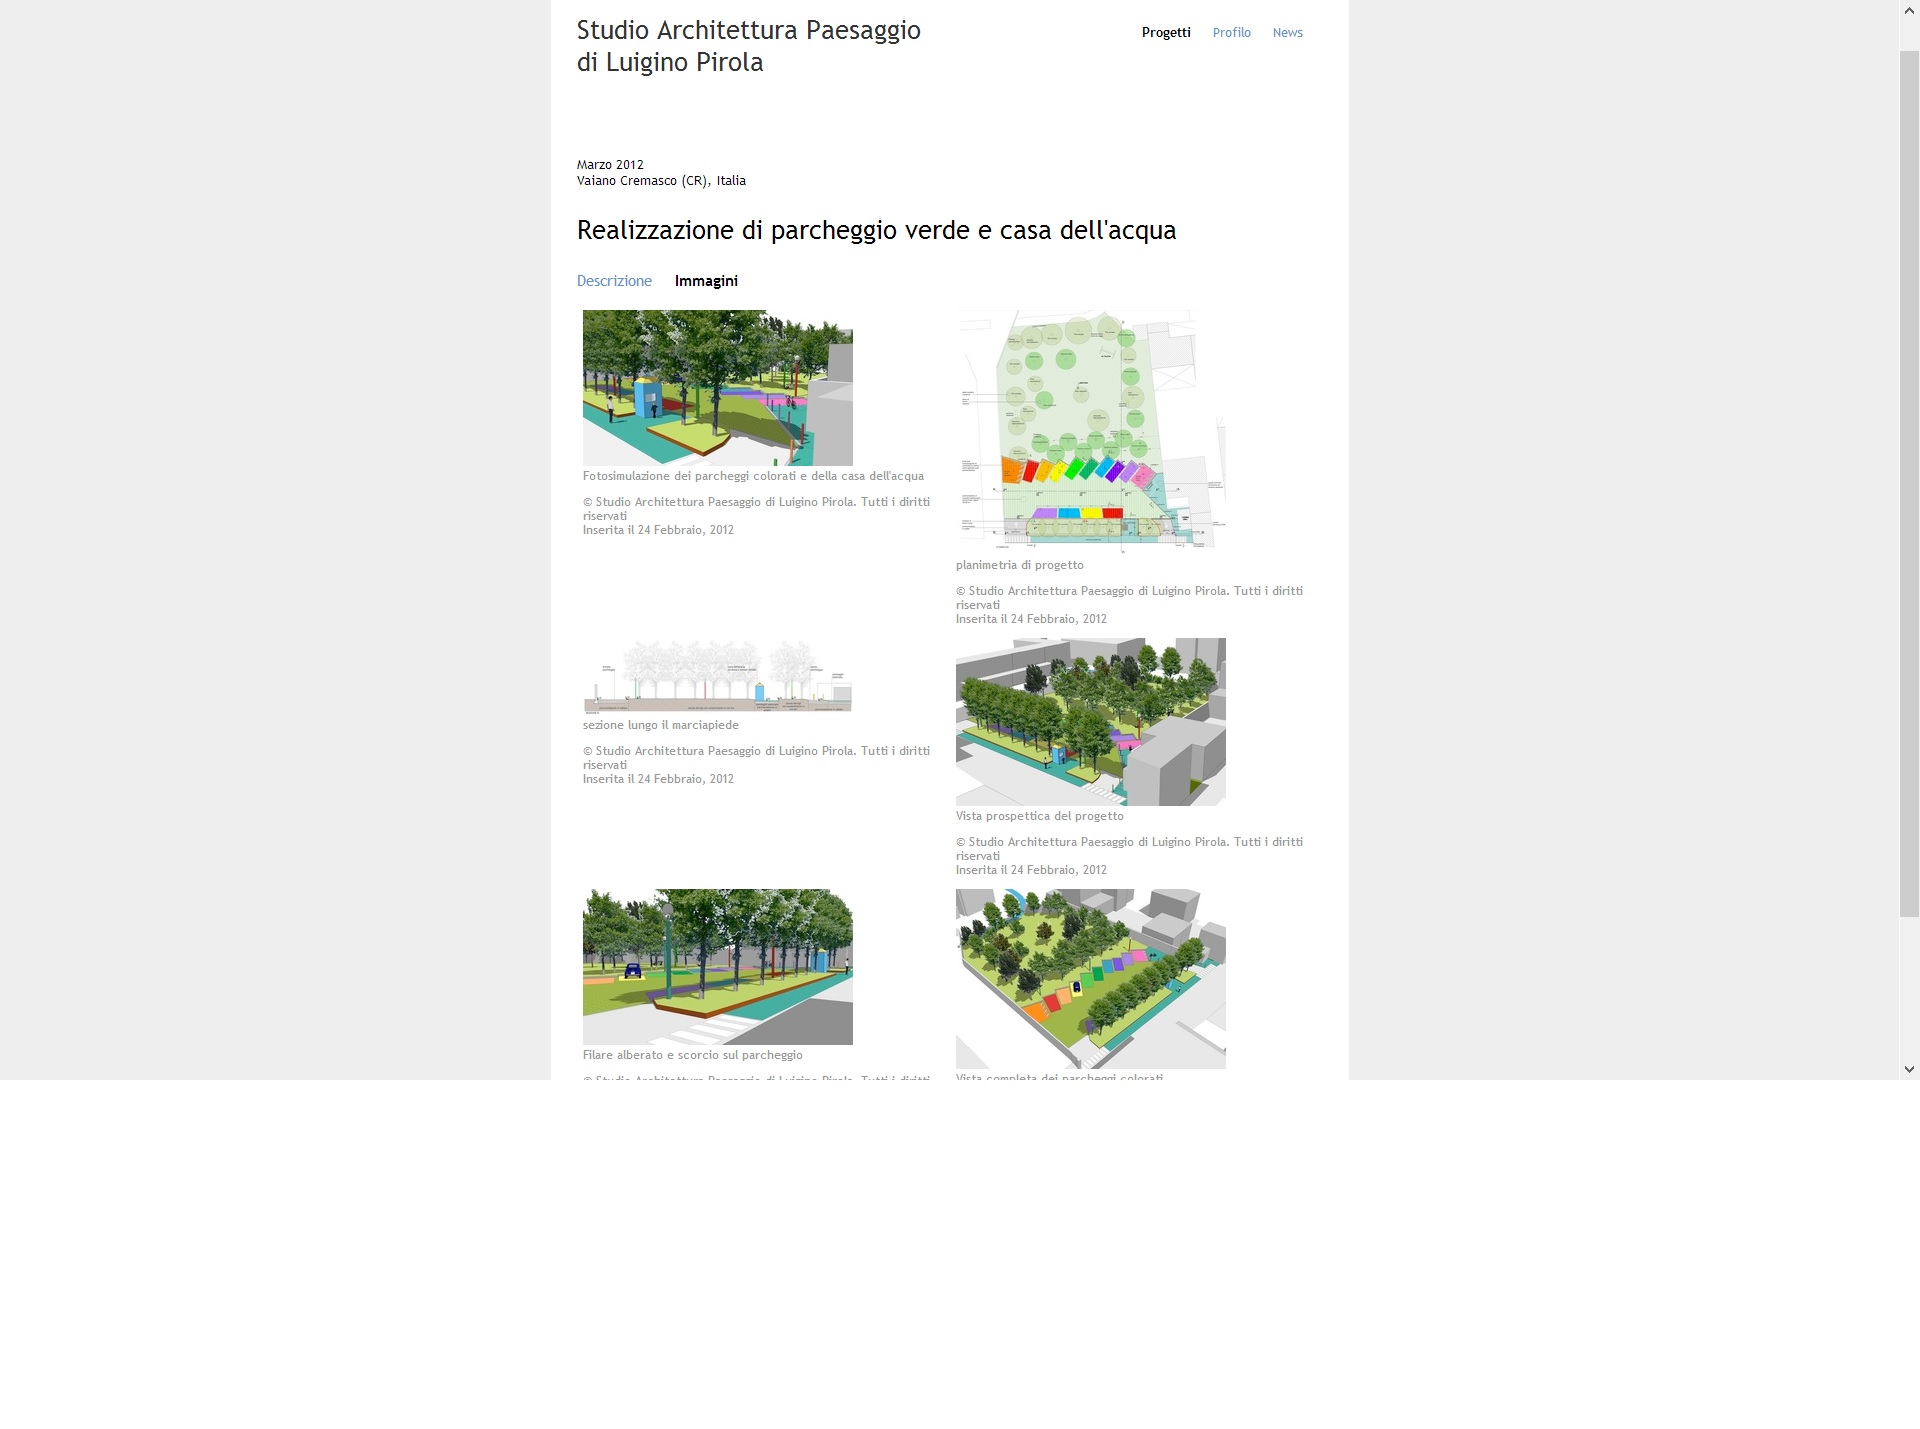The height and width of the screenshot is (1429, 1920).
Task: Click the caption 'sezione lungo il marciapiede'
Action: [x=661, y=725]
